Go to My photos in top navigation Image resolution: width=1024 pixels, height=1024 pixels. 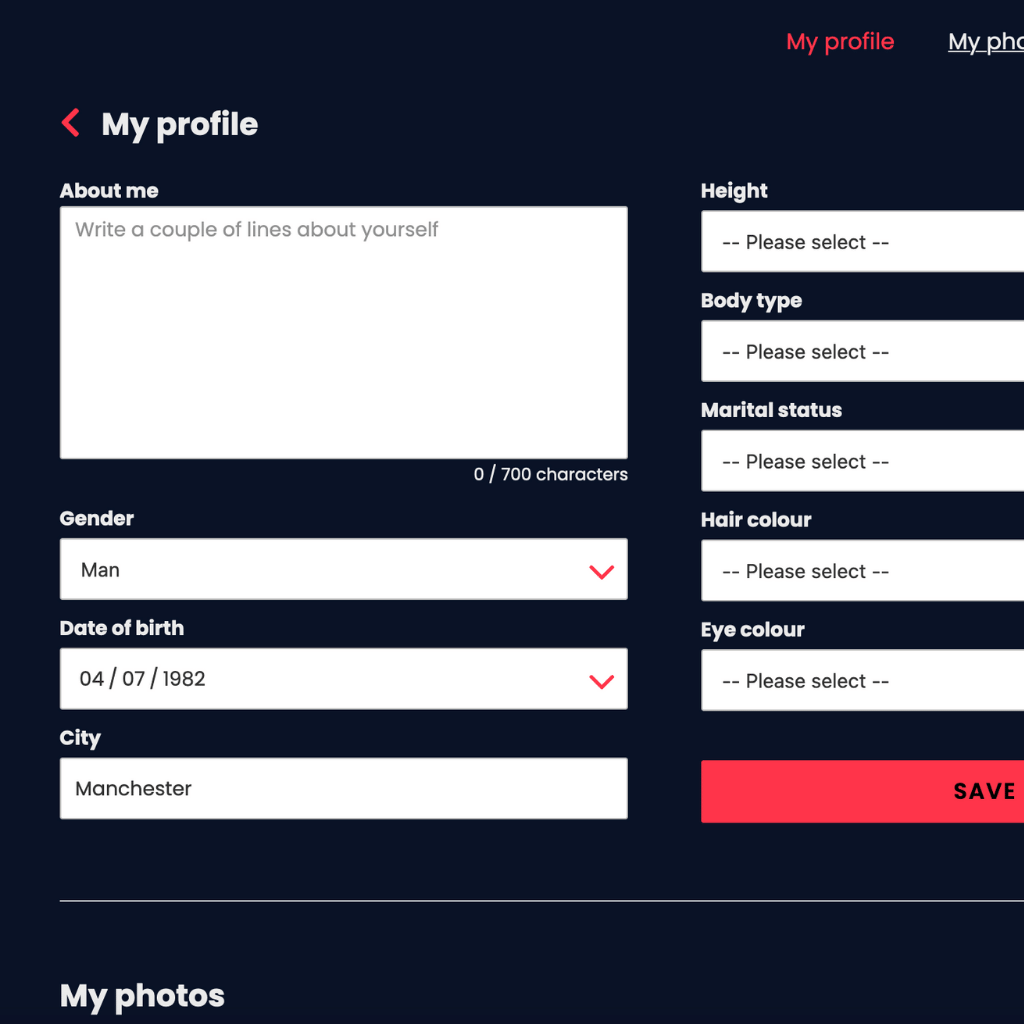coord(986,42)
